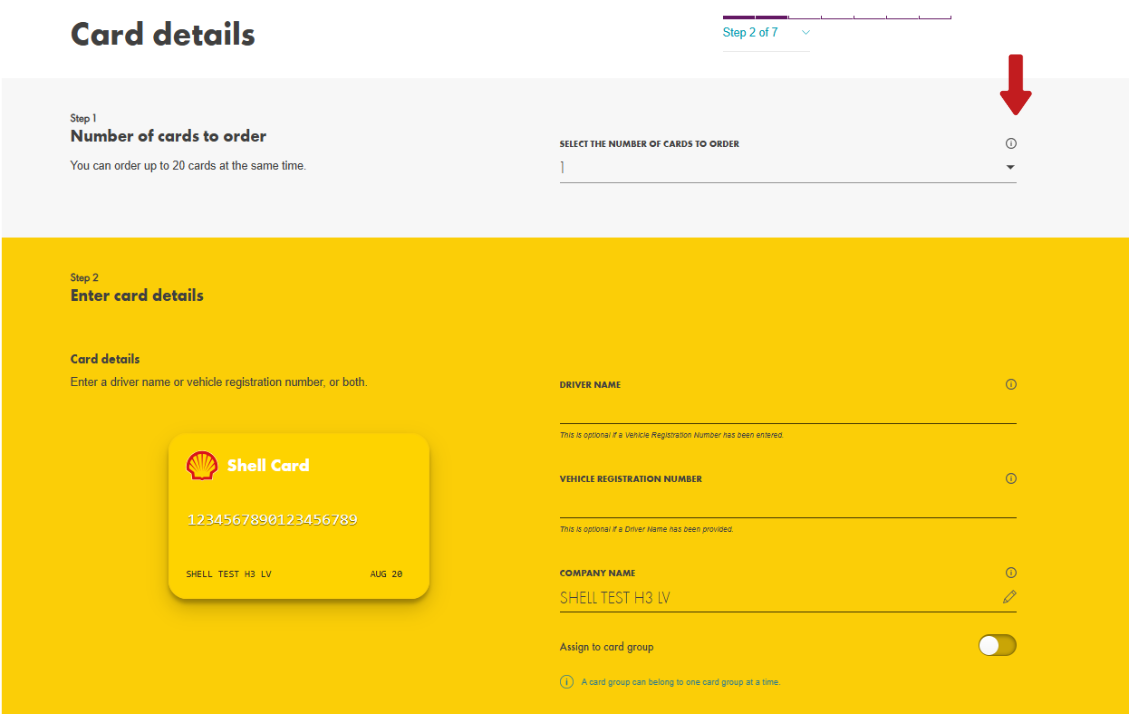This screenshot has height=714, width=1129.
Task: Open the cards quantity dropdown arrow
Action: point(1011,167)
